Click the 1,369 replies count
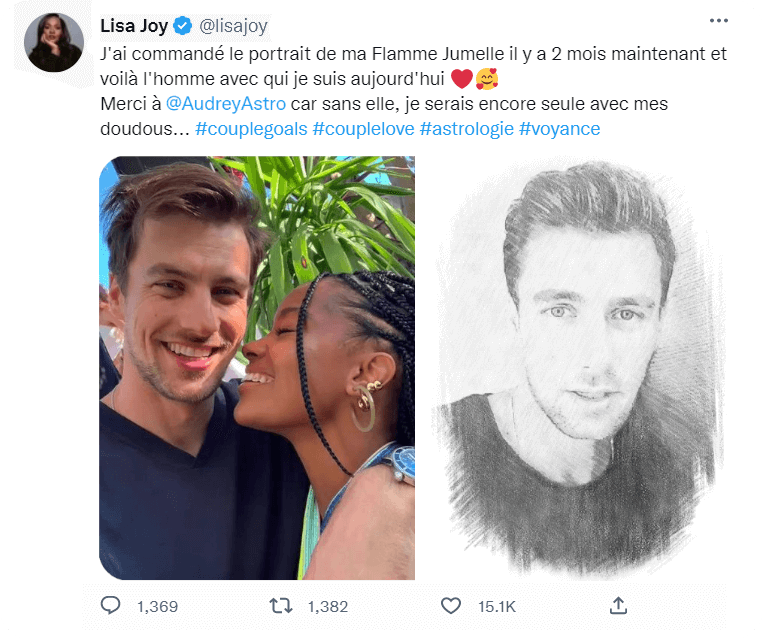Viewport: 763px width, 639px height. point(157,606)
